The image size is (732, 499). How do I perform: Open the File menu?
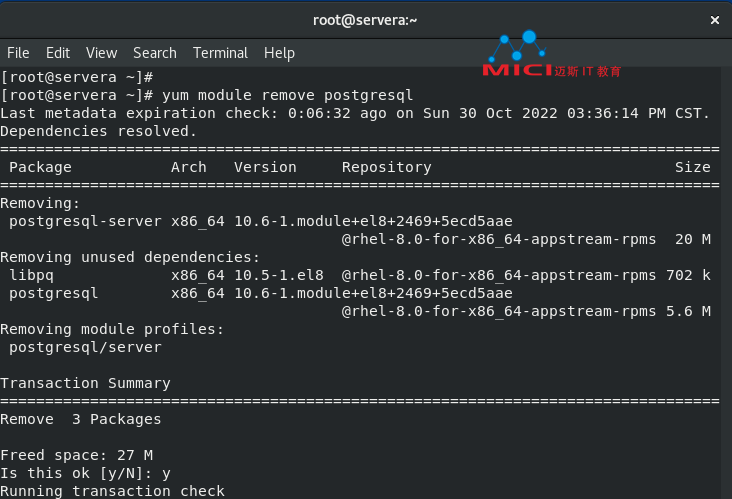[x=18, y=53]
